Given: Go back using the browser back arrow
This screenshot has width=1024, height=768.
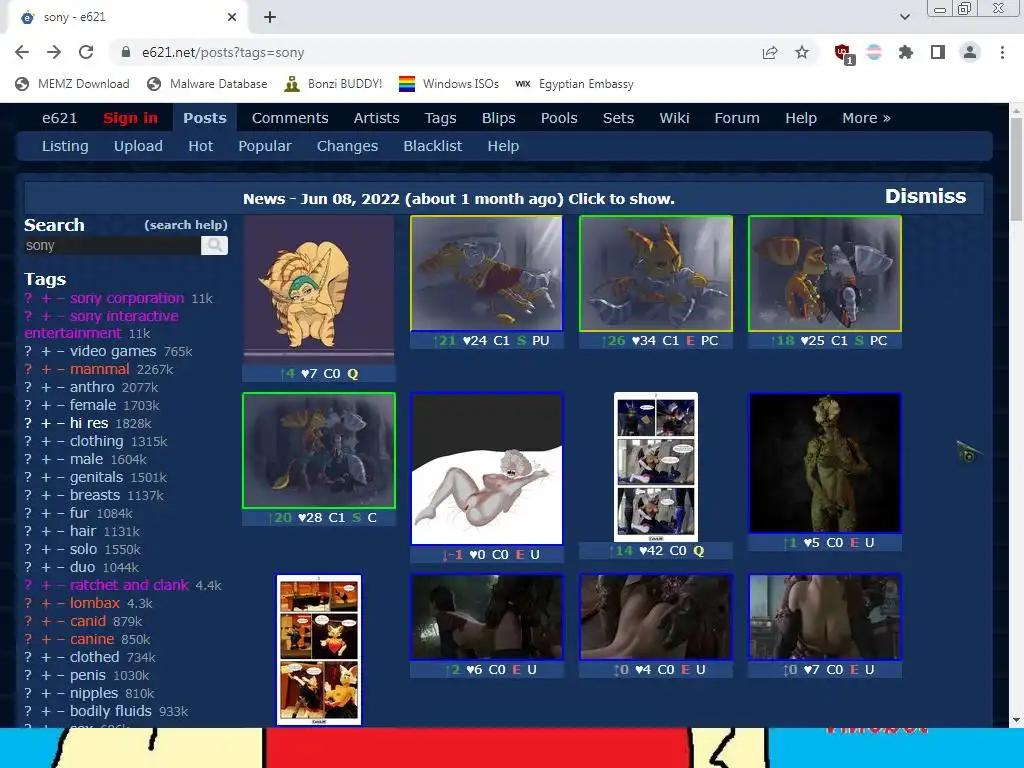Looking at the screenshot, I should click(22, 52).
